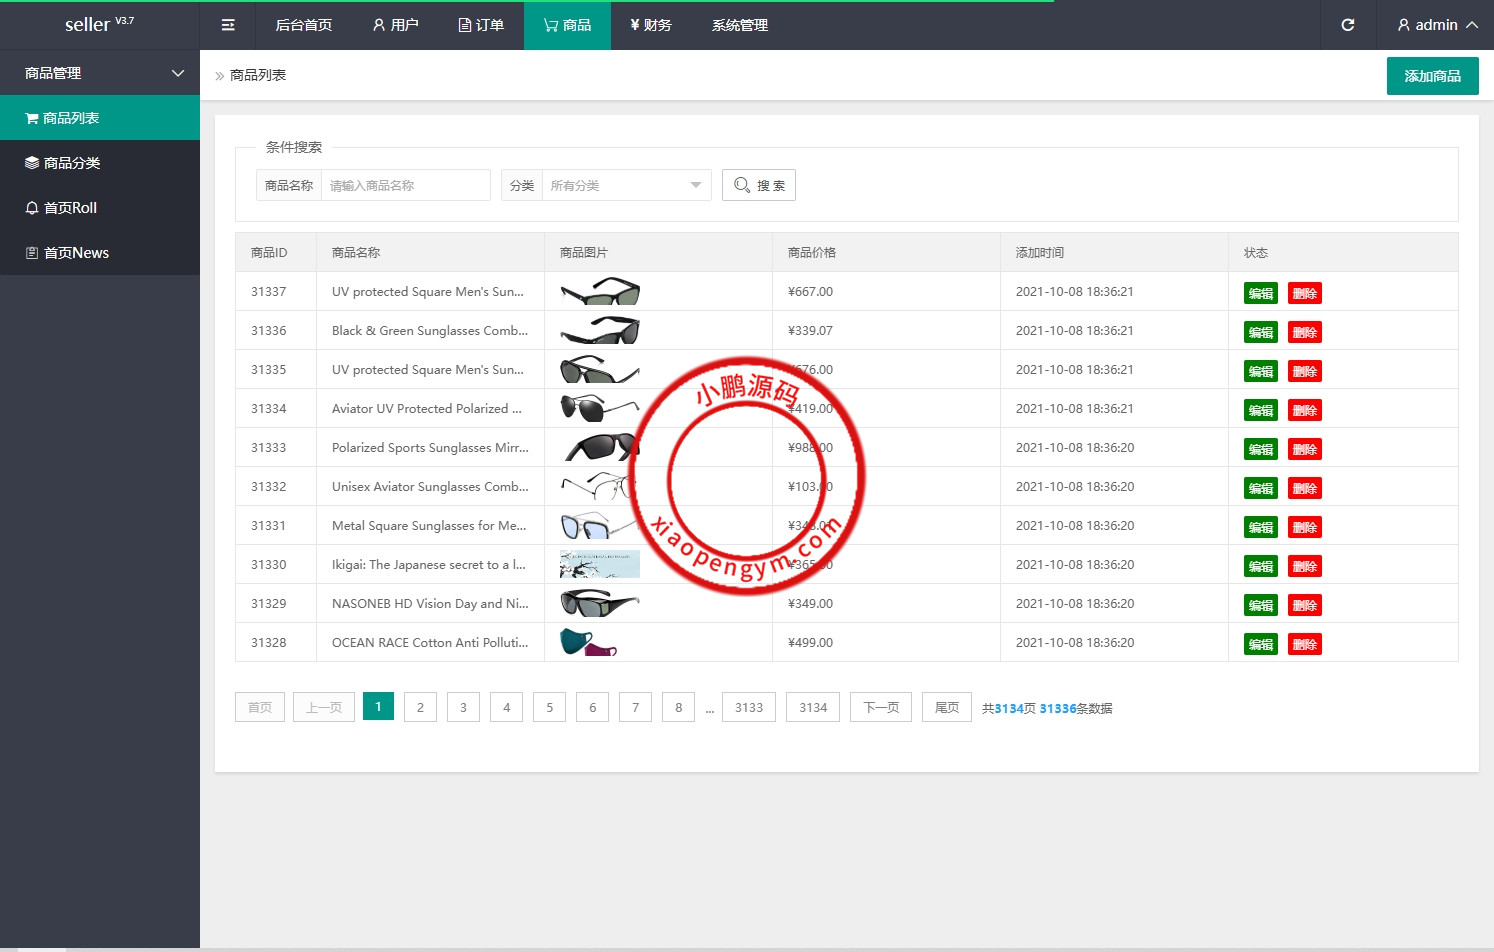Click the sidebar collapse hamburger icon
1494x952 pixels.
tap(228, 25)
